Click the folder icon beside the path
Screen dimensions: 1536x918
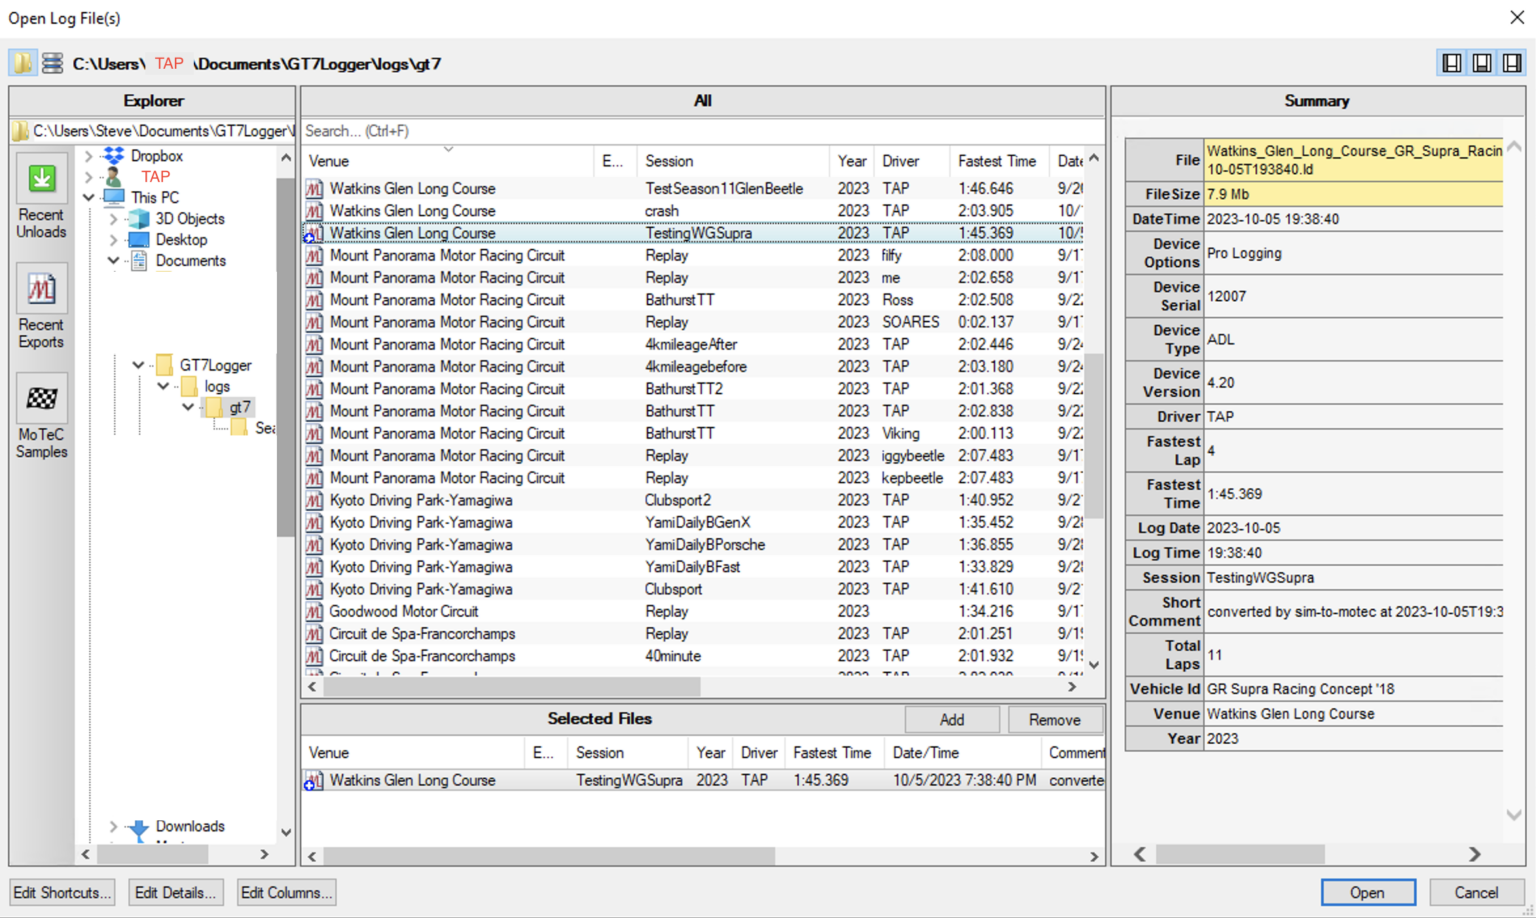[22, 63]
